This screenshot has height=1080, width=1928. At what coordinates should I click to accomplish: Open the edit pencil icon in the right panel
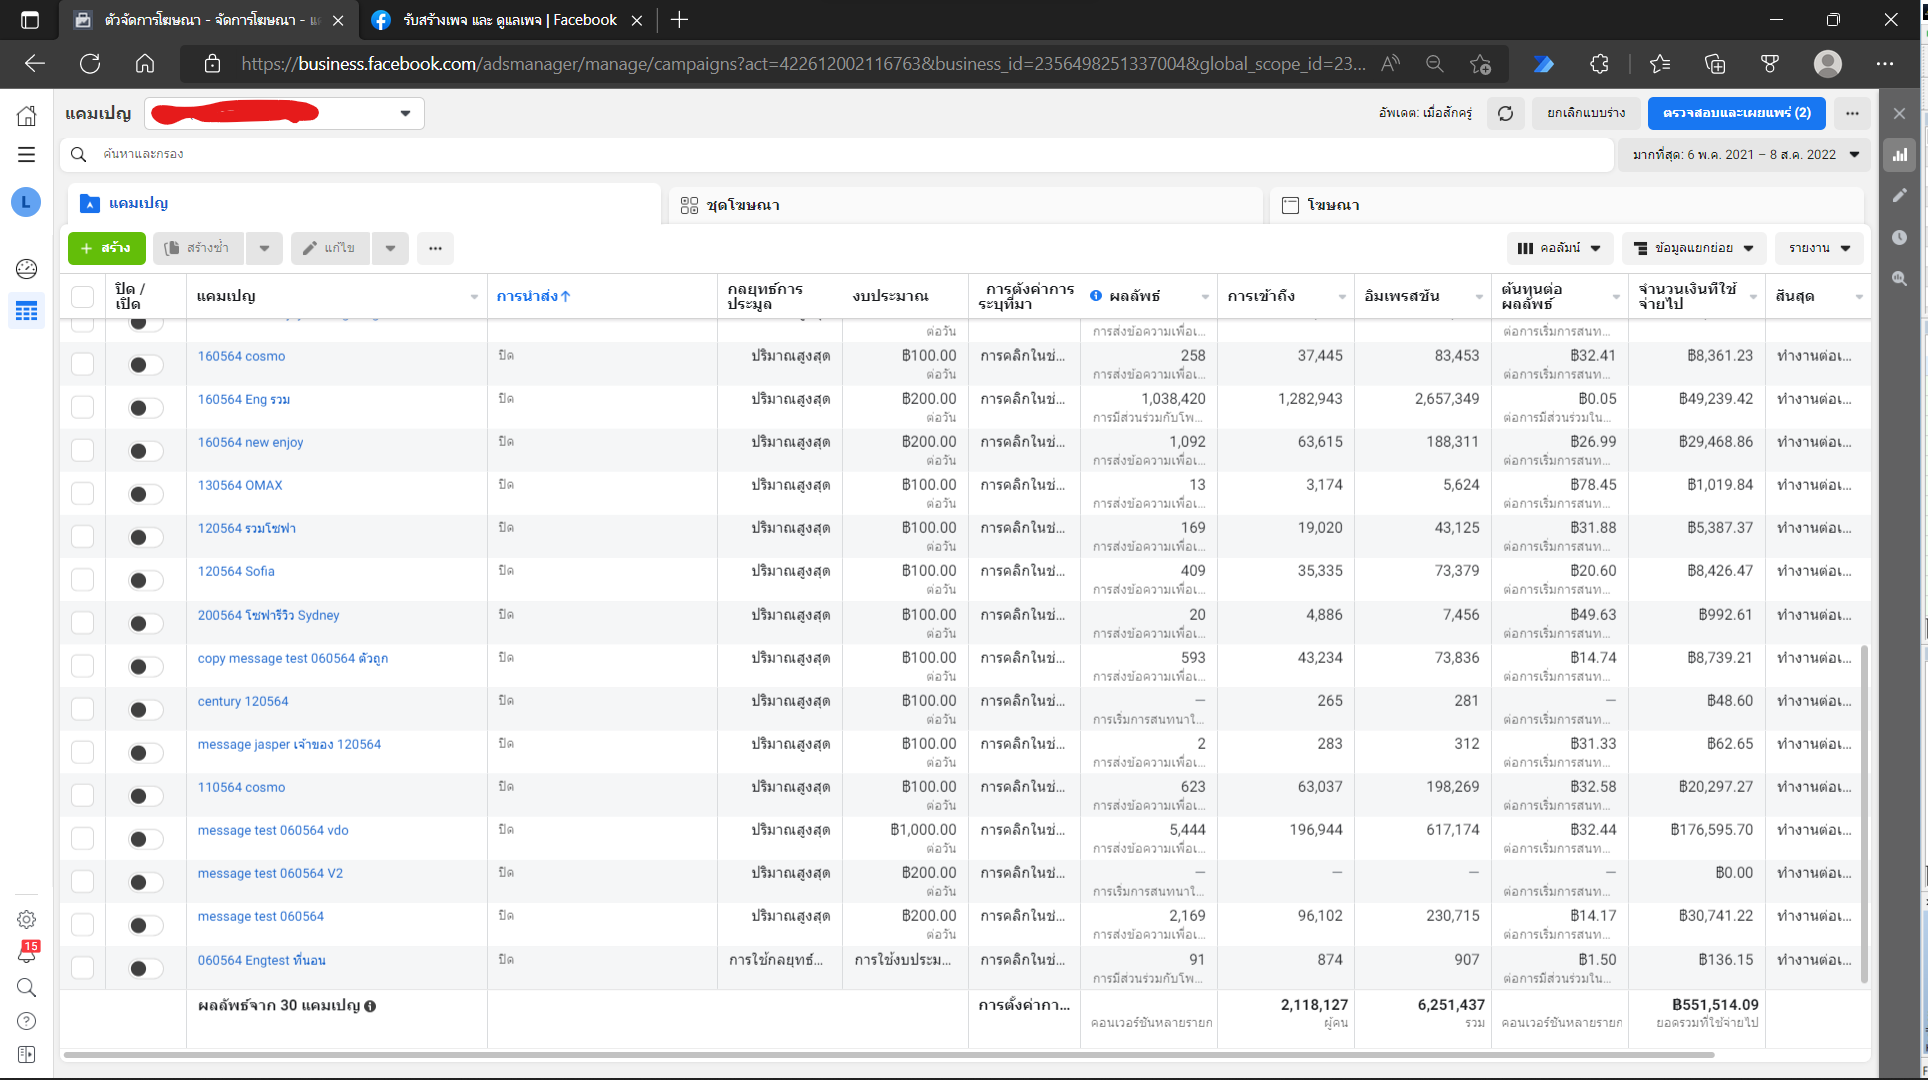pos(1899,196)
